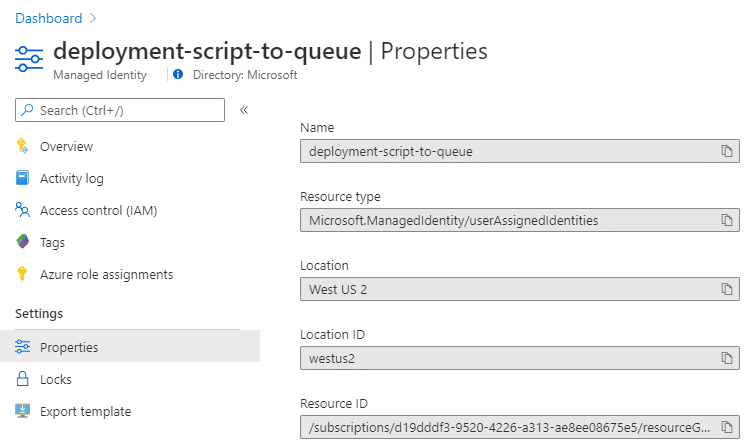Select Properties under Settings
This screenshot has width=753, height=445.
point(130,347)
